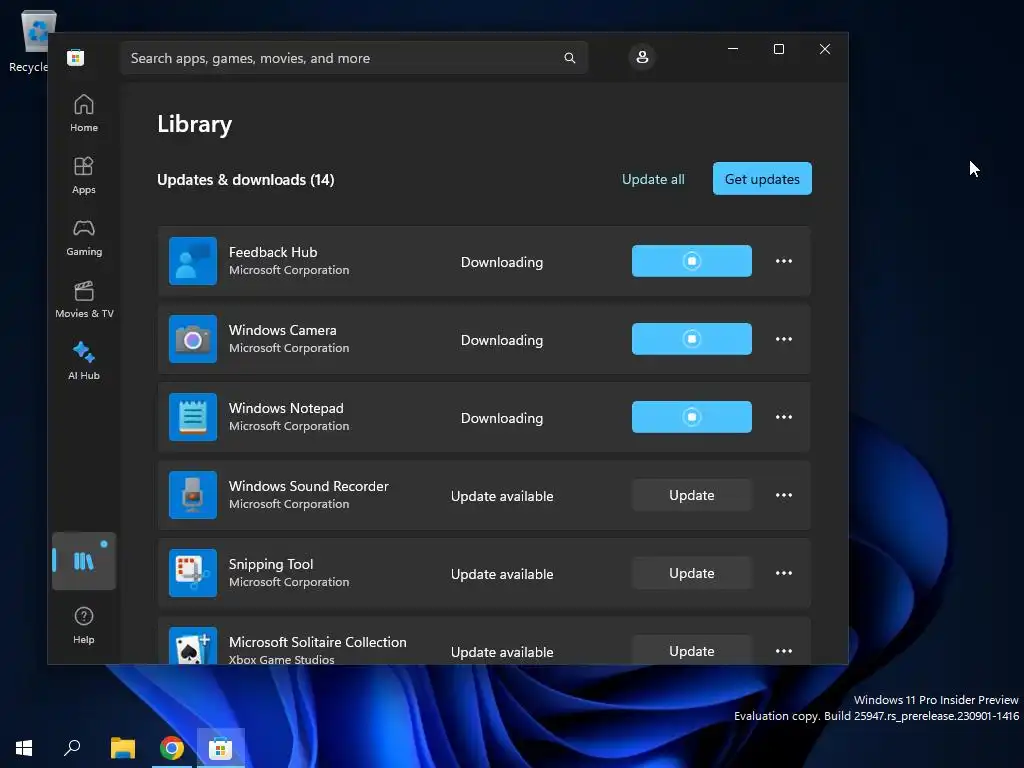
Task: Open more options for Windows Camera
Action: [x=784, y=339]
